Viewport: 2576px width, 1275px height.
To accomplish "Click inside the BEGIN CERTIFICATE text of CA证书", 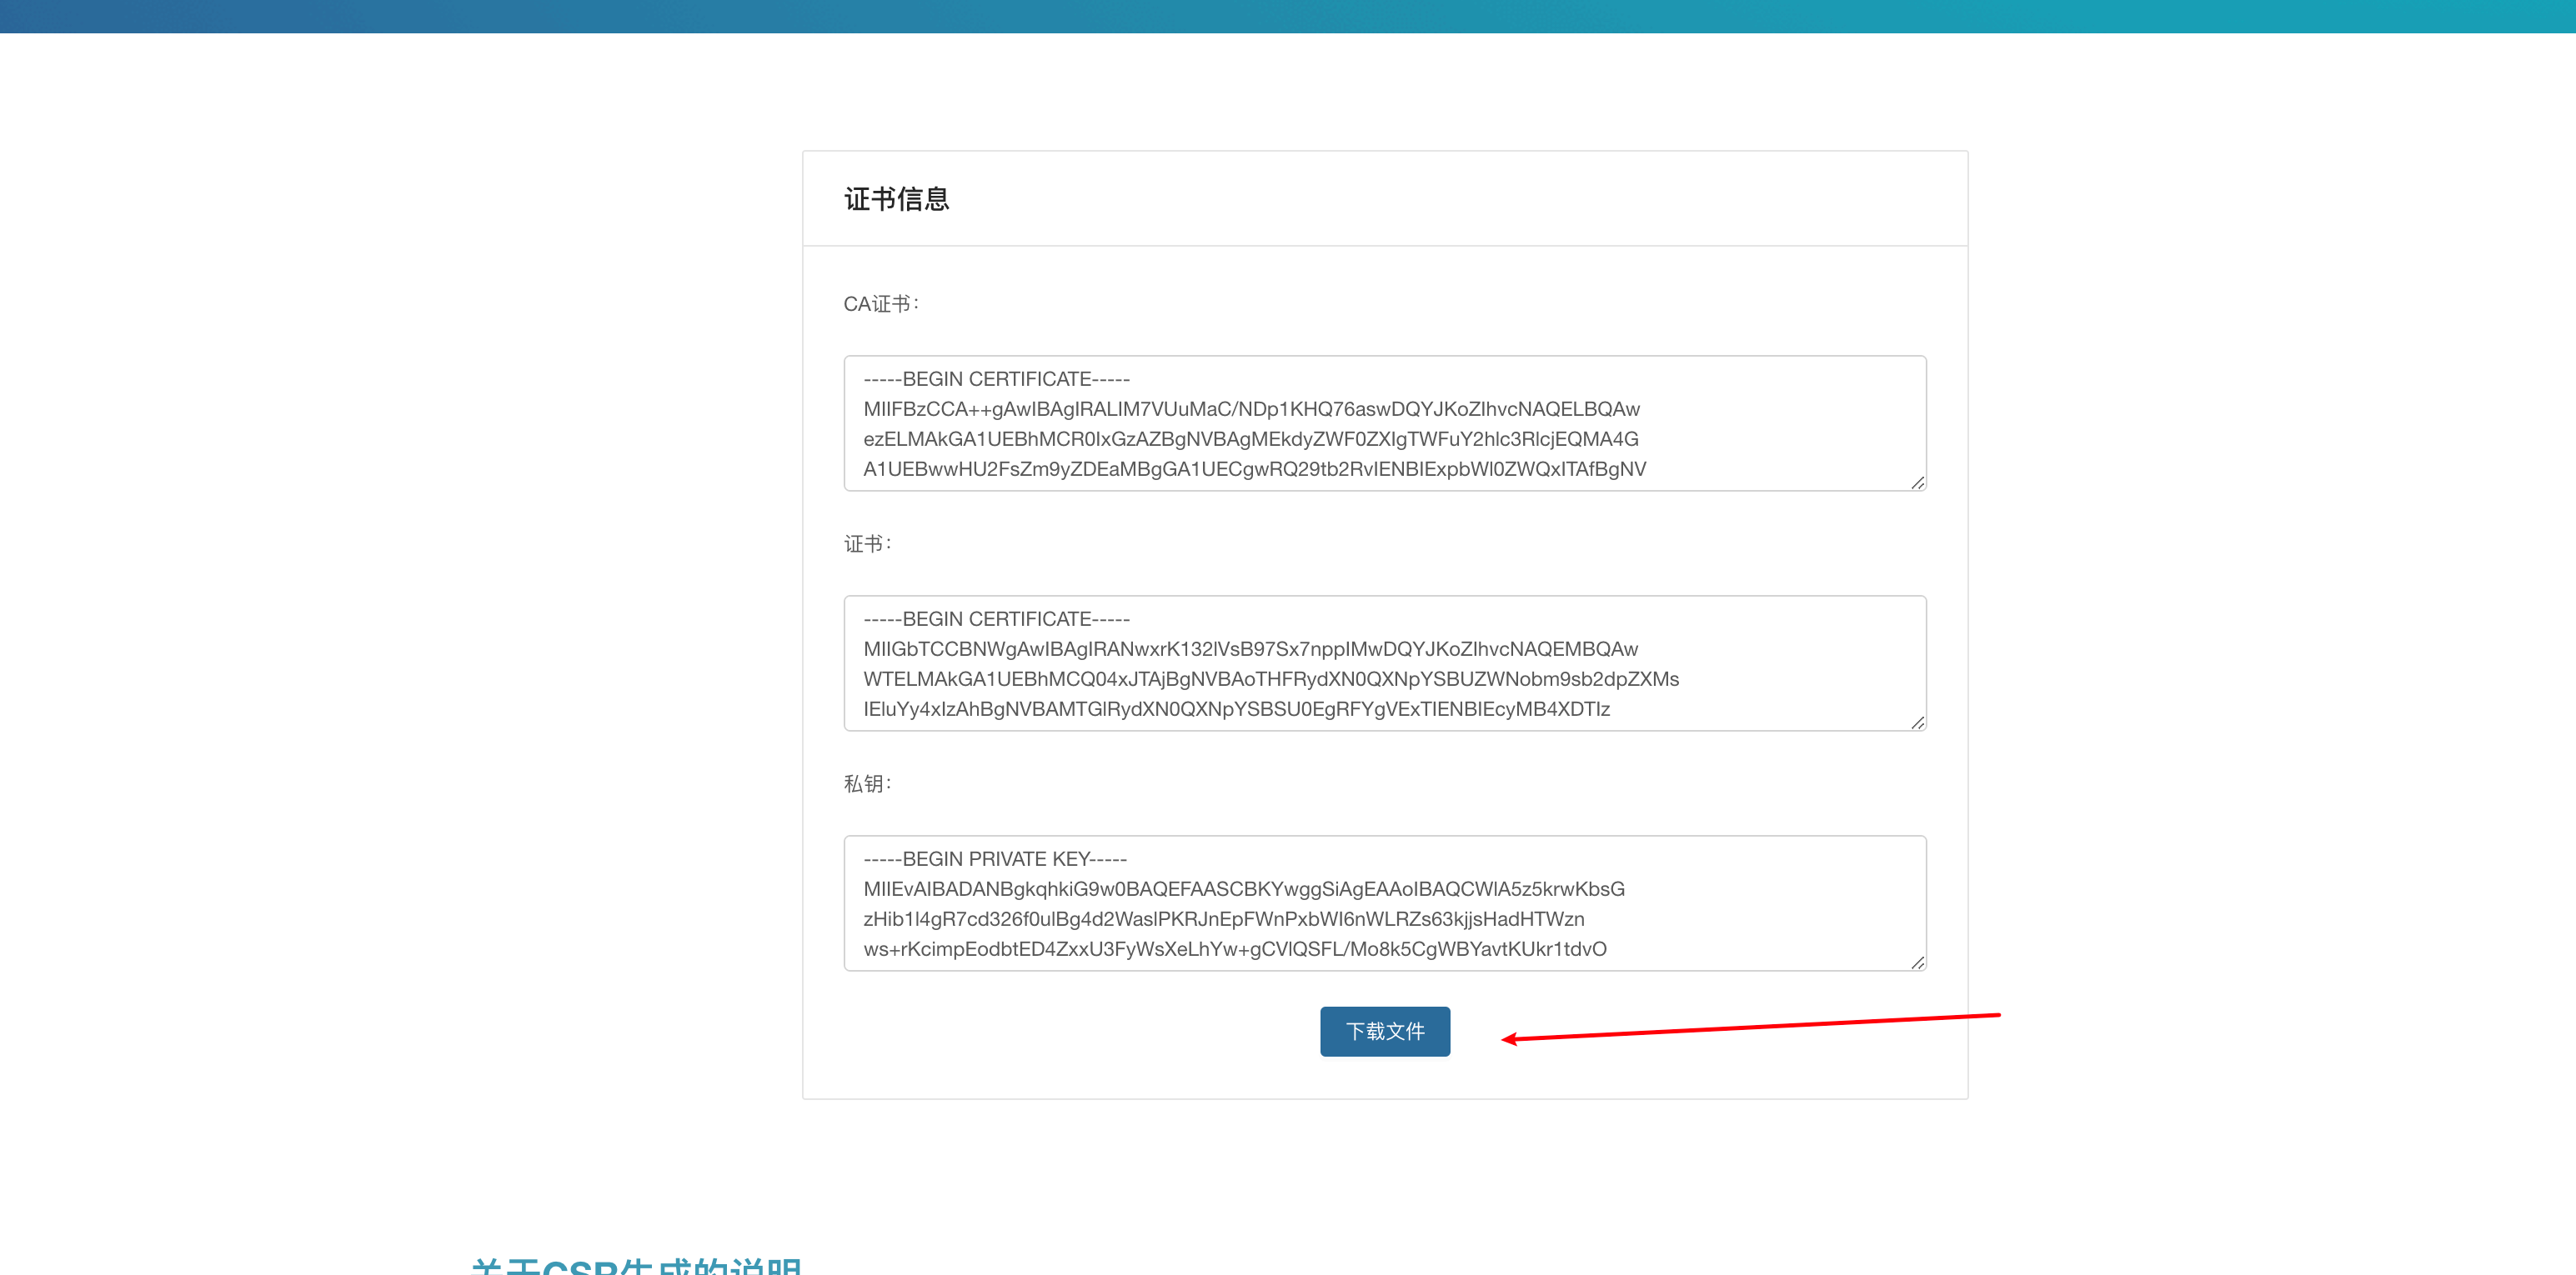I will 996,379.
